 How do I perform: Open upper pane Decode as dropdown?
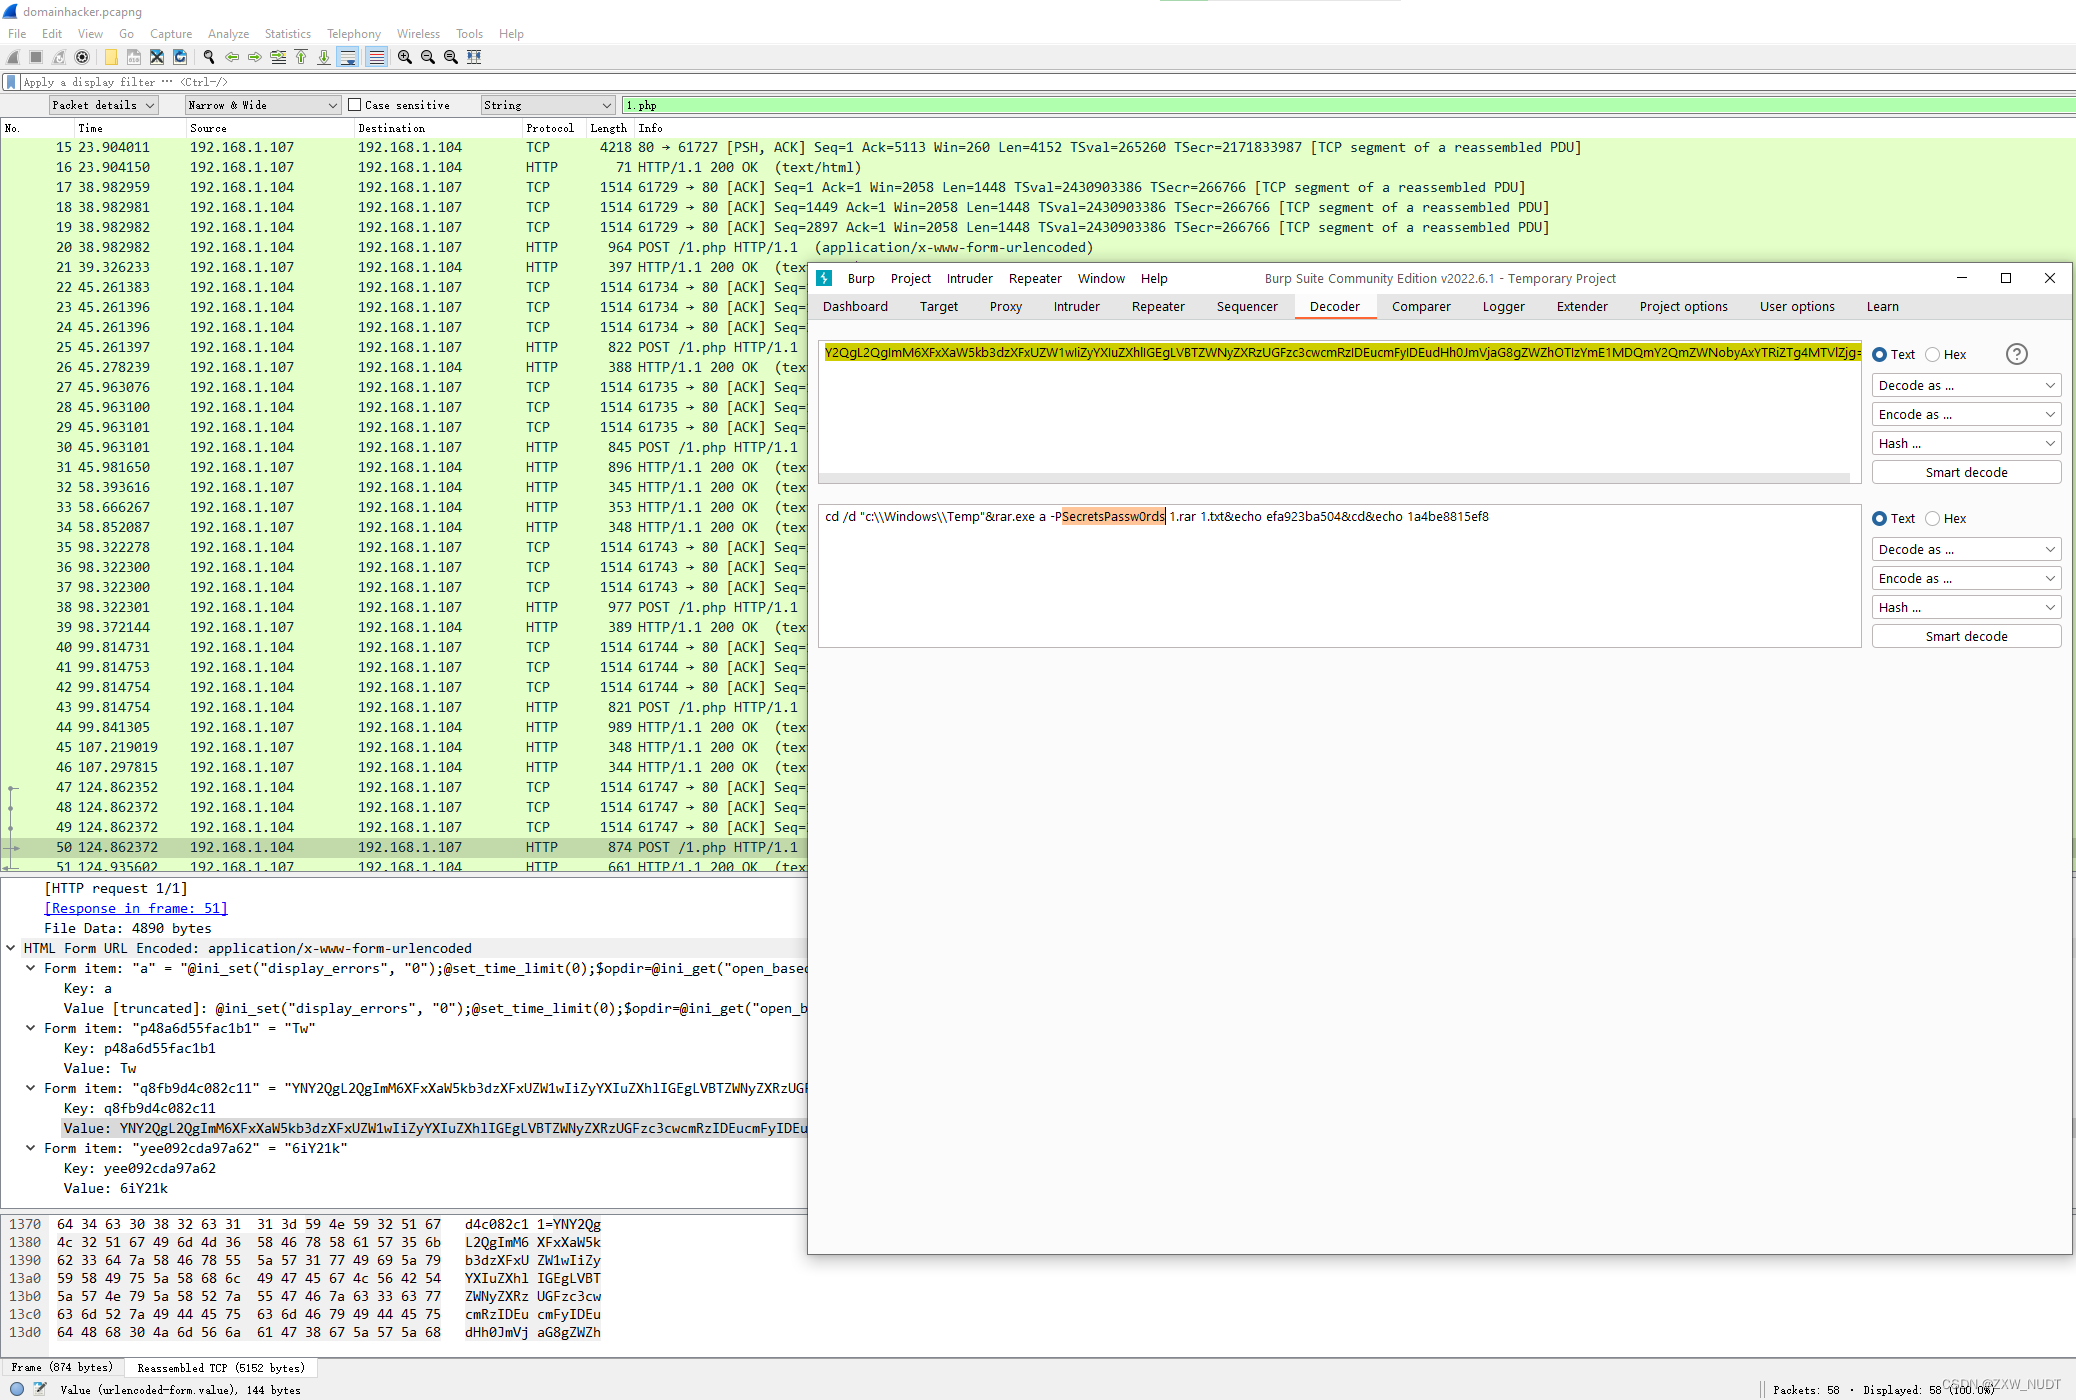click(1966, 385)
